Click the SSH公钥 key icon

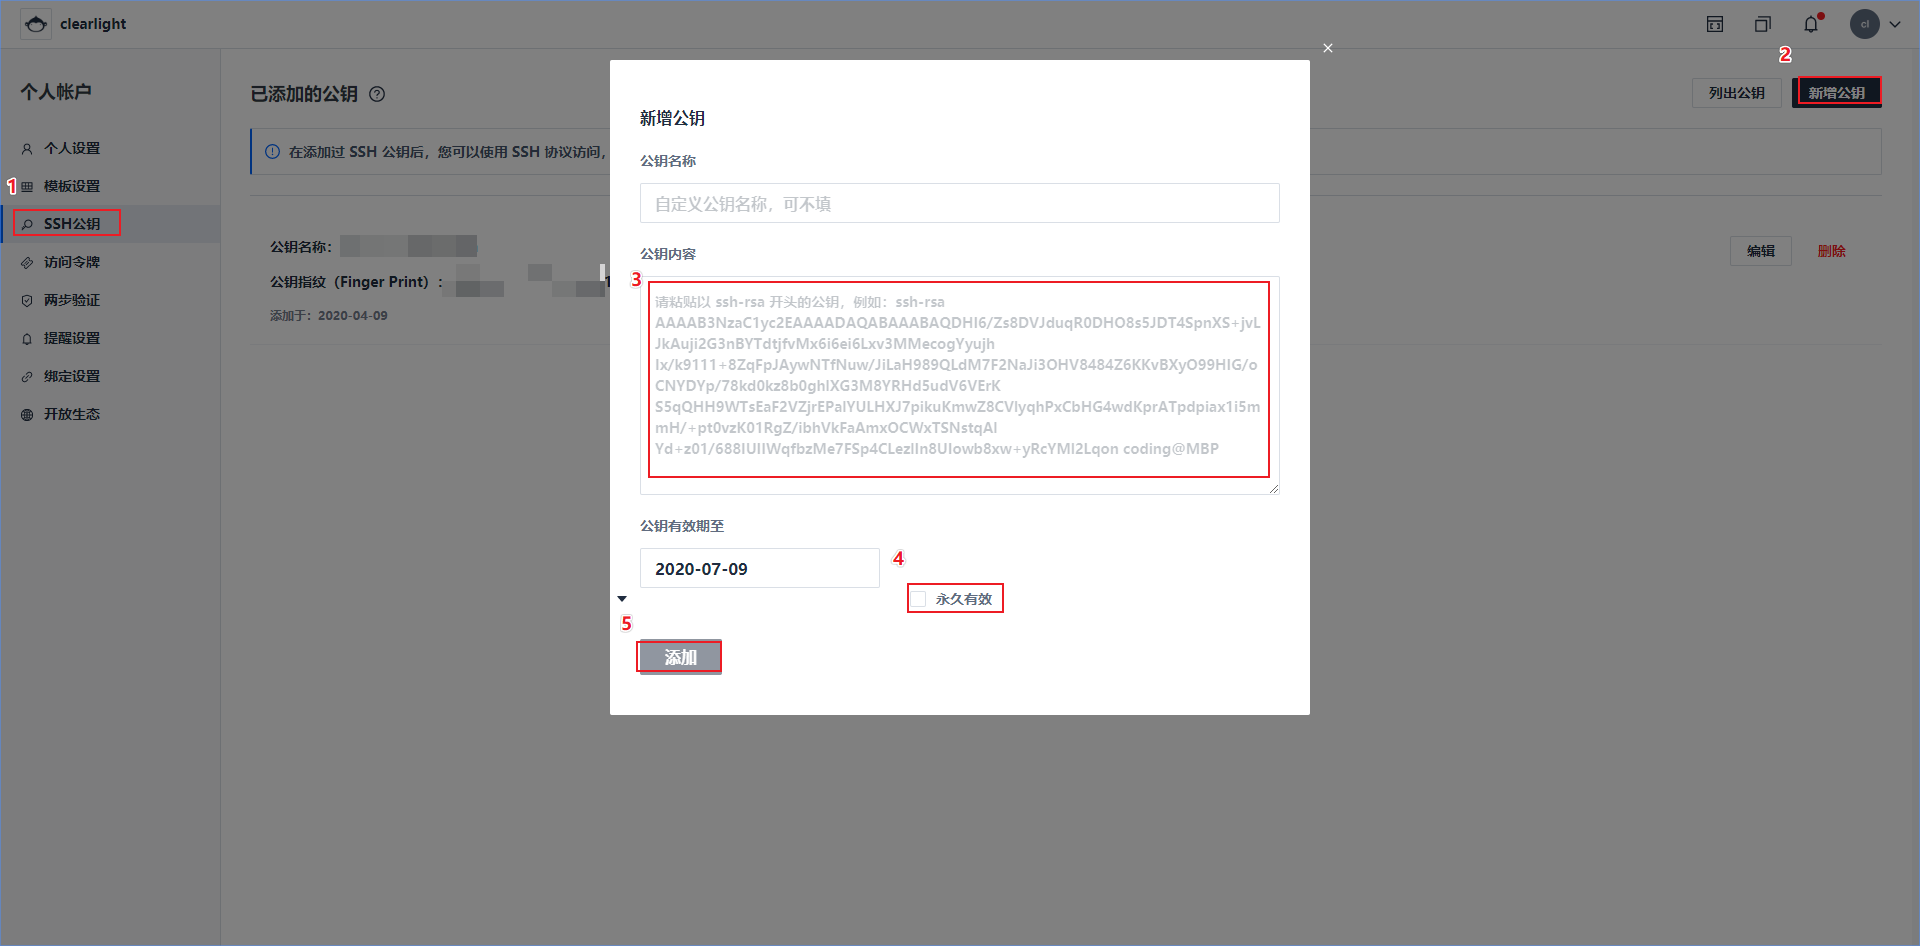[x=27, y=224]
